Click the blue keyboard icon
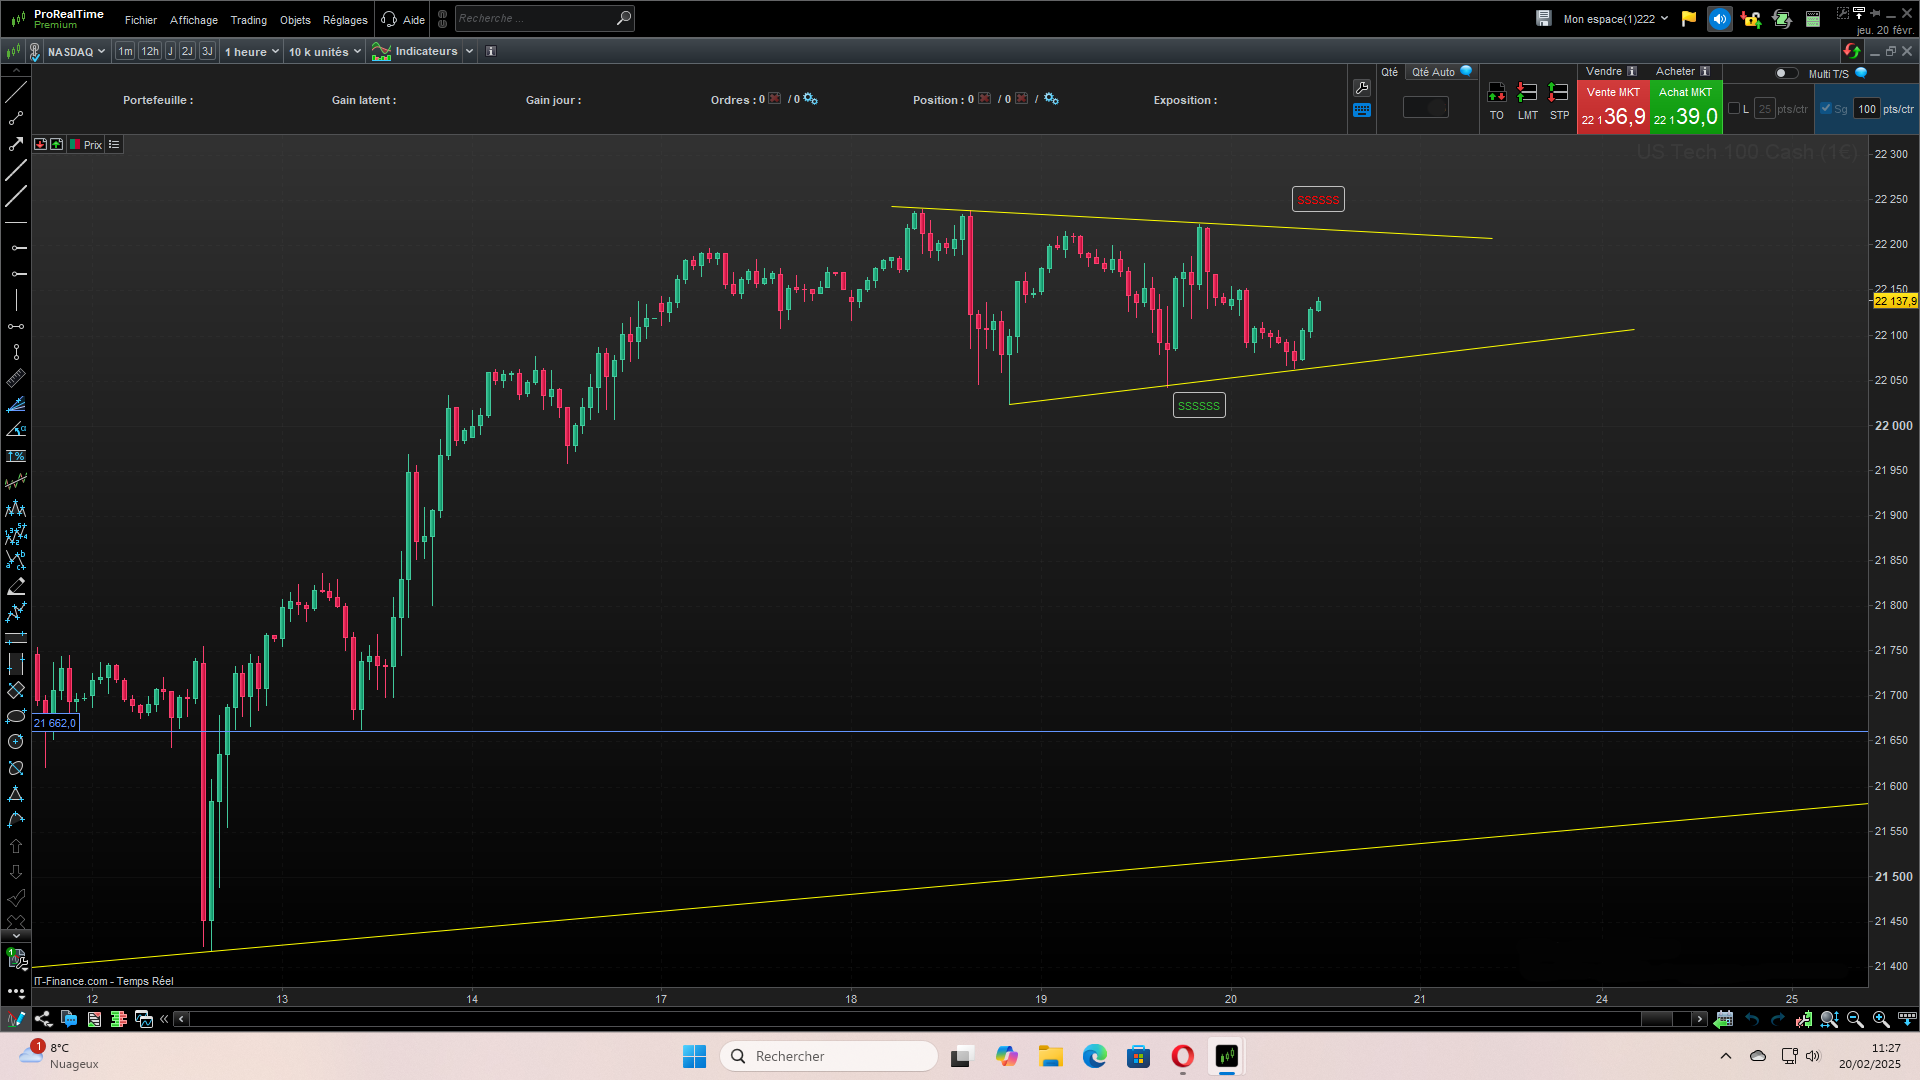The width and height of the screenshot is (1920, 1080). [x=1361, y=110]
